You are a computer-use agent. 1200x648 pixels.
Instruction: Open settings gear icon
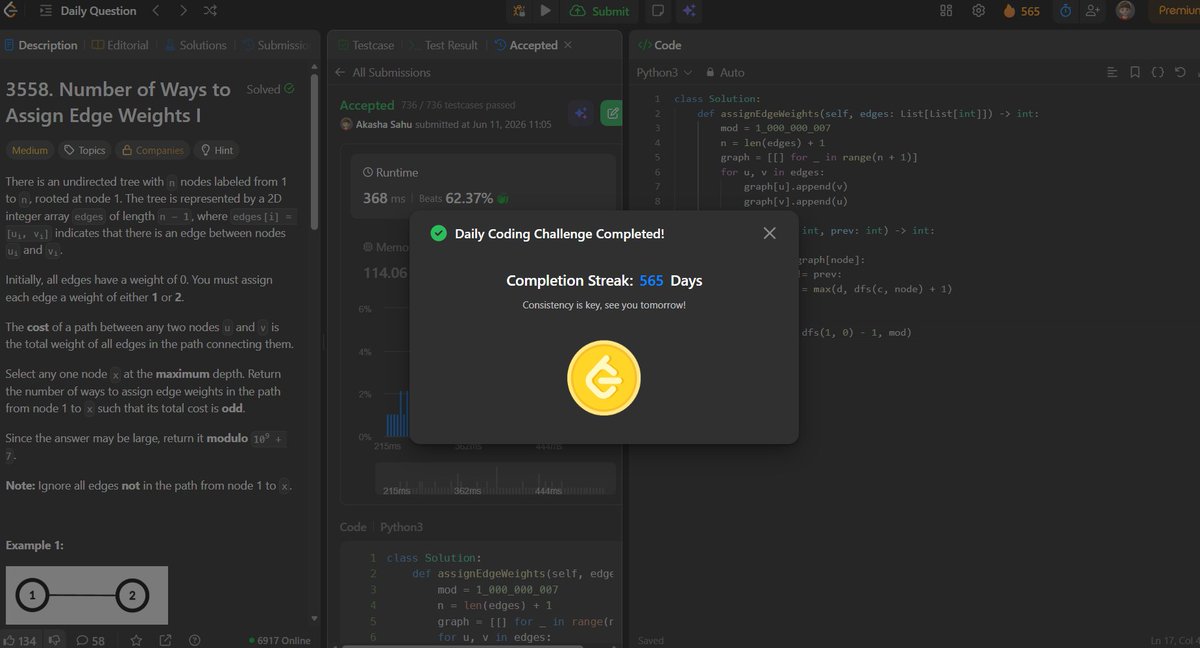pos(978,11)
